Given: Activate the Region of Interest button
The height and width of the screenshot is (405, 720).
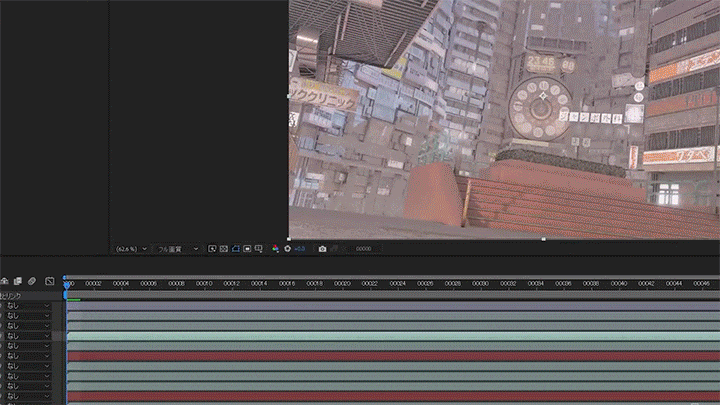Looking at the screenshot, I should point(247,248).
